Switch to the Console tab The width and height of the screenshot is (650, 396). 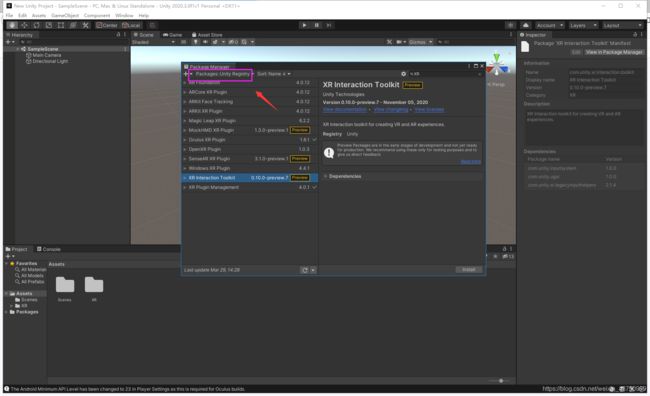coord(49,249)
